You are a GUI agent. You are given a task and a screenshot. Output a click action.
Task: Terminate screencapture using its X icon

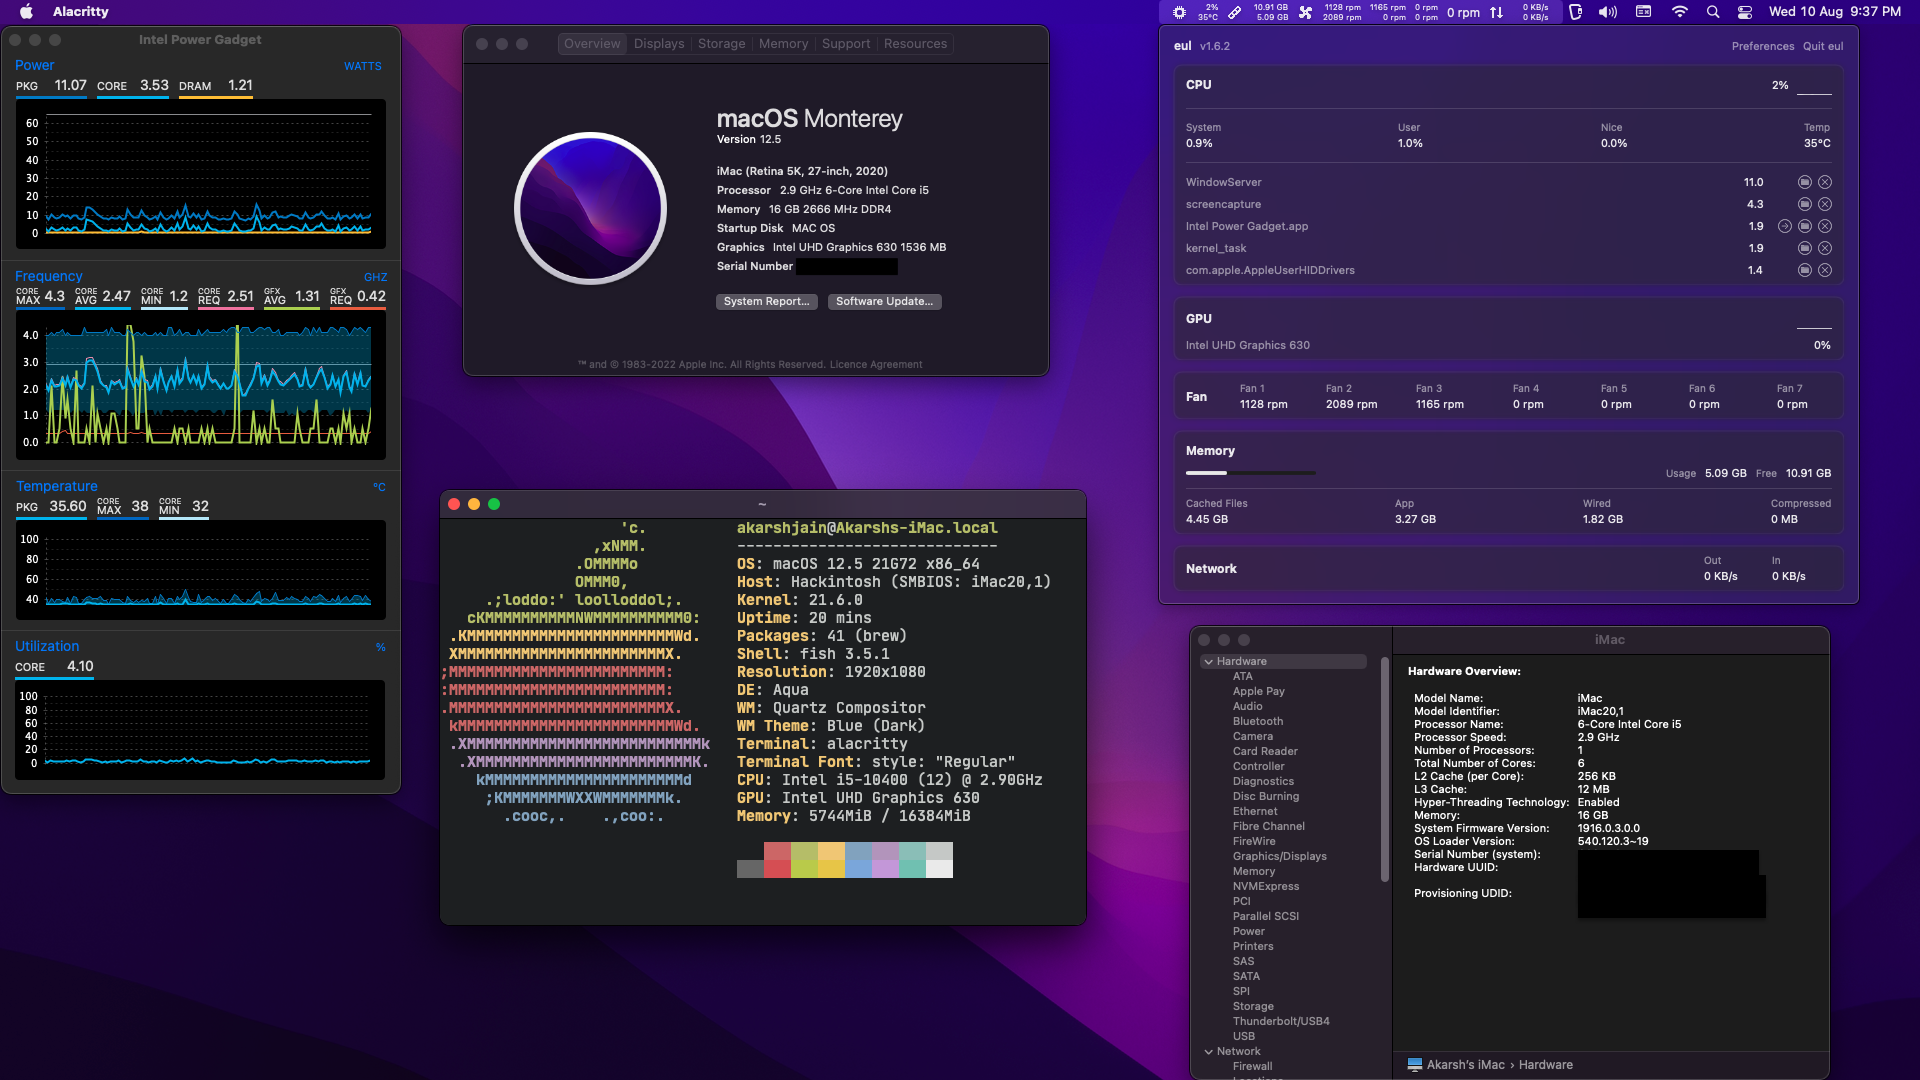[x=1825, y=204]
